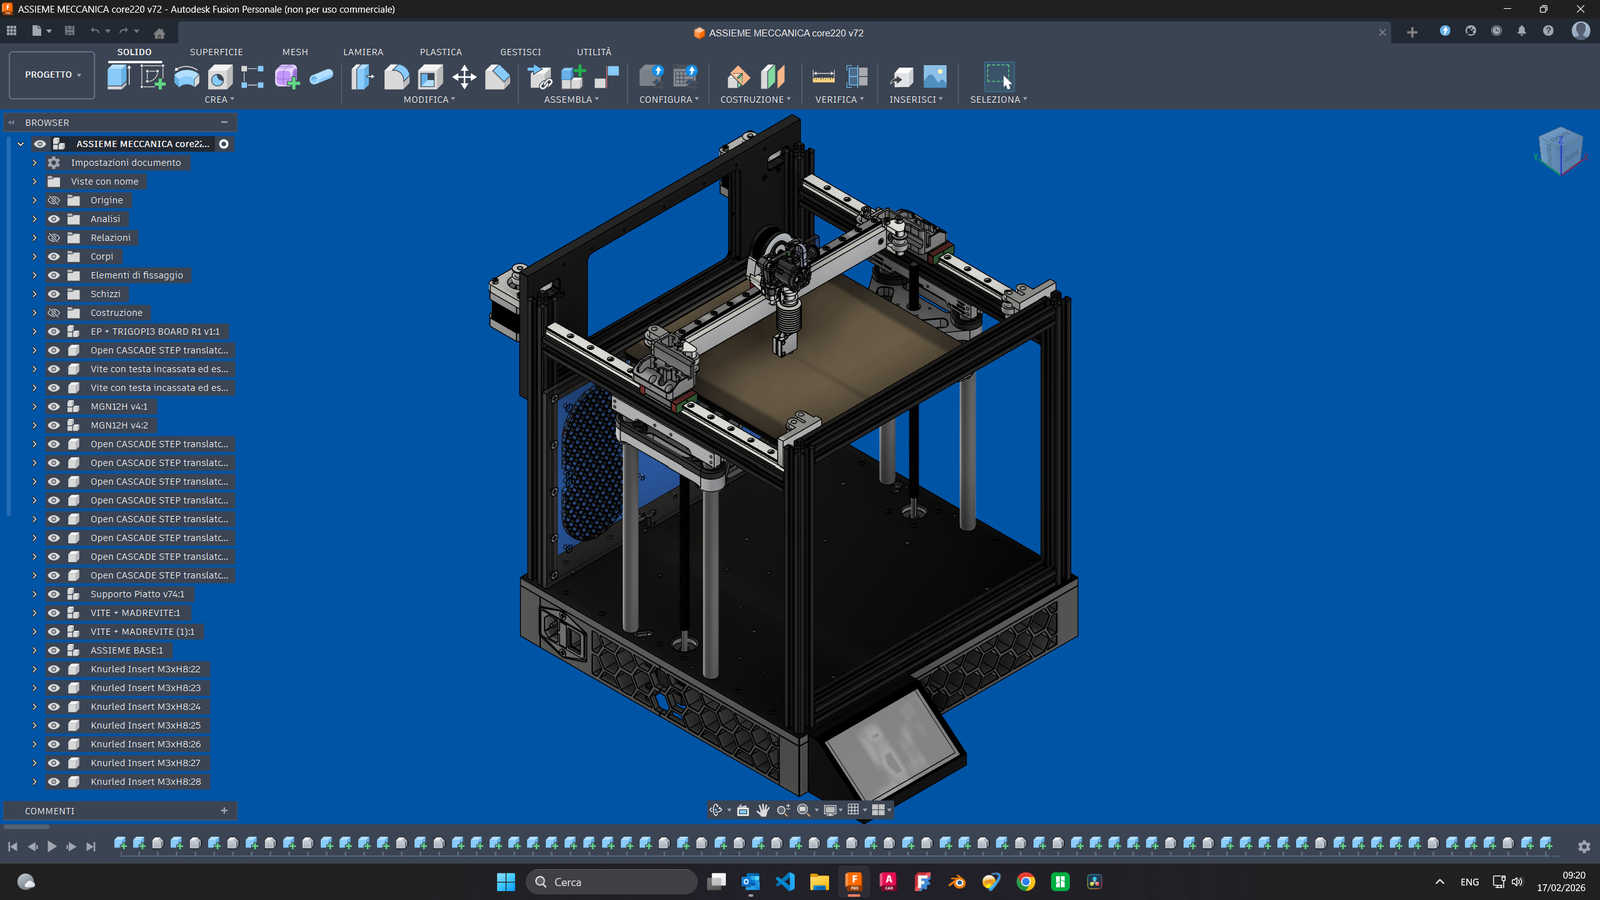Image resolution: width=1600 pixels, height=900 pixels.
Task: Hide the Knurled Insert M3xH8:22 component
Action: [54, 669]
